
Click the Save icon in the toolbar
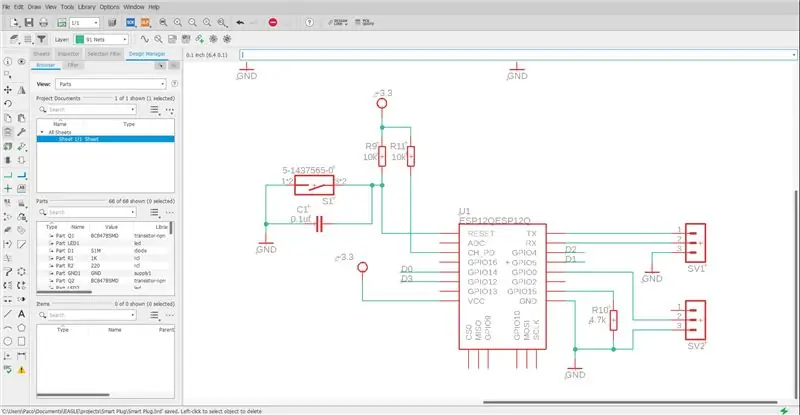29,22
